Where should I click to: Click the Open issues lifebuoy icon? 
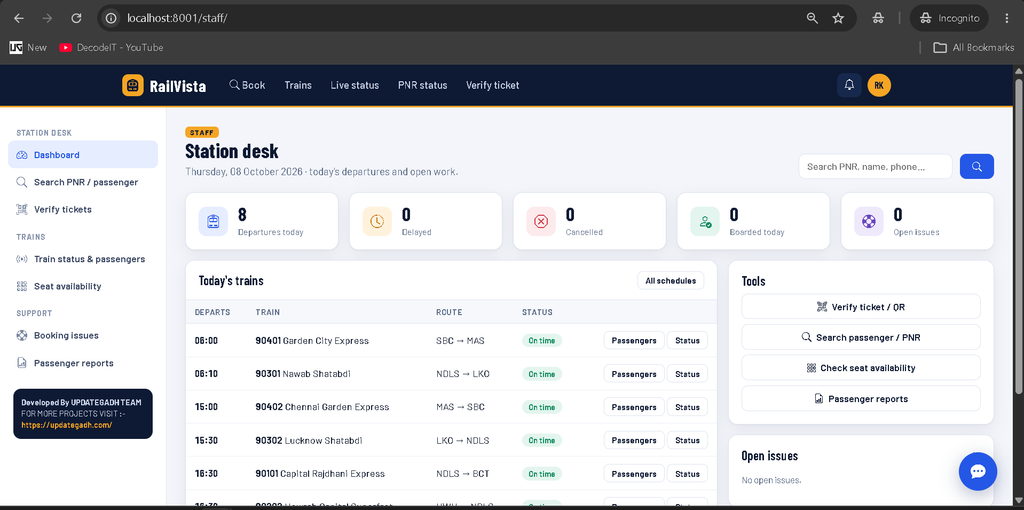point(869,221)
